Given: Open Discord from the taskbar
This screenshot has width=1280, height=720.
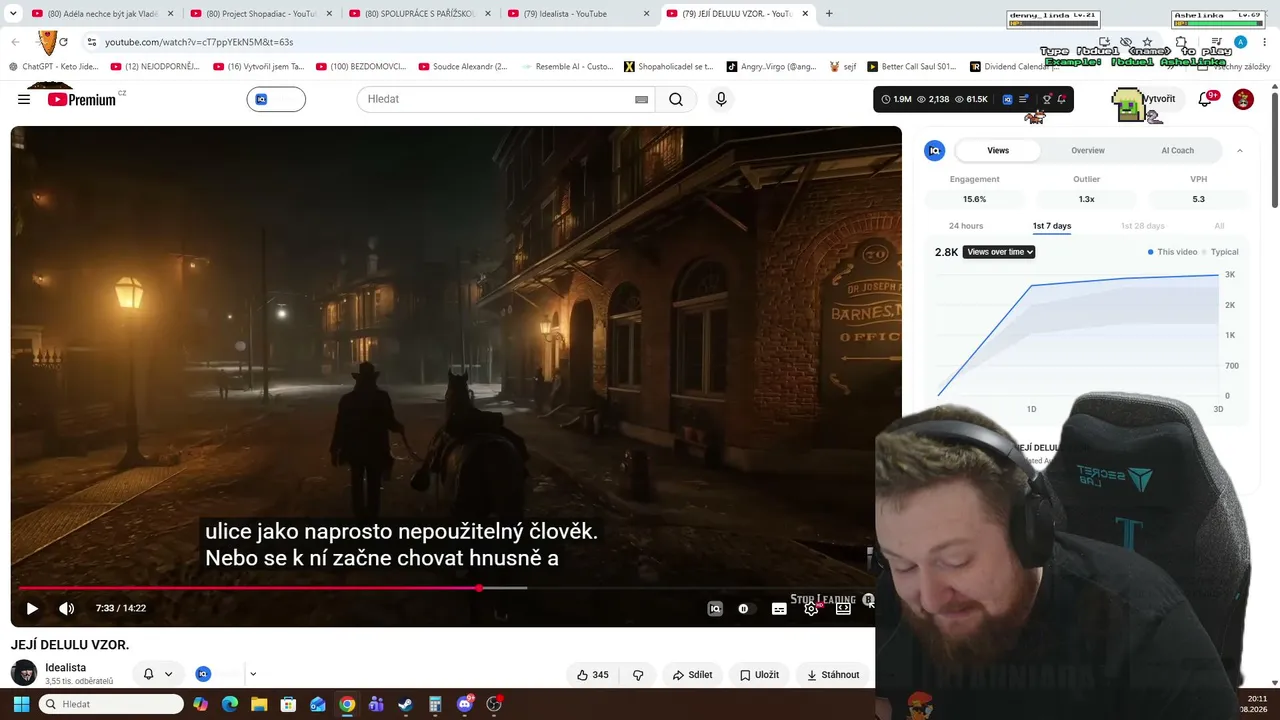Looking at the screenshot, I should click(464, 704).
